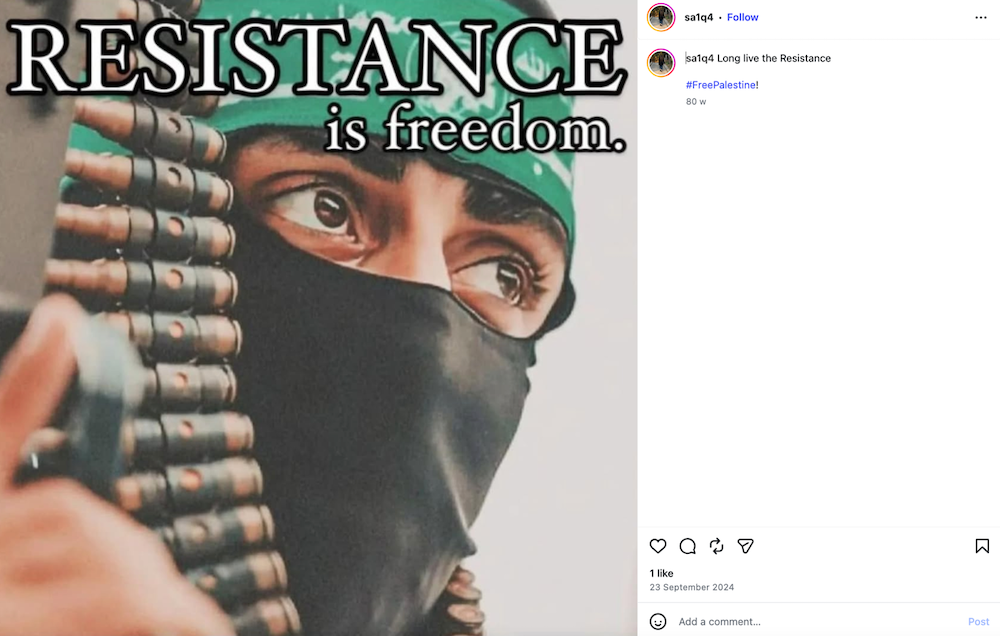Image resolution: width=1000 pixels, height=636 pixels.
Task: Open sa1q4 profile picture in header
Action: coord(661,17)
